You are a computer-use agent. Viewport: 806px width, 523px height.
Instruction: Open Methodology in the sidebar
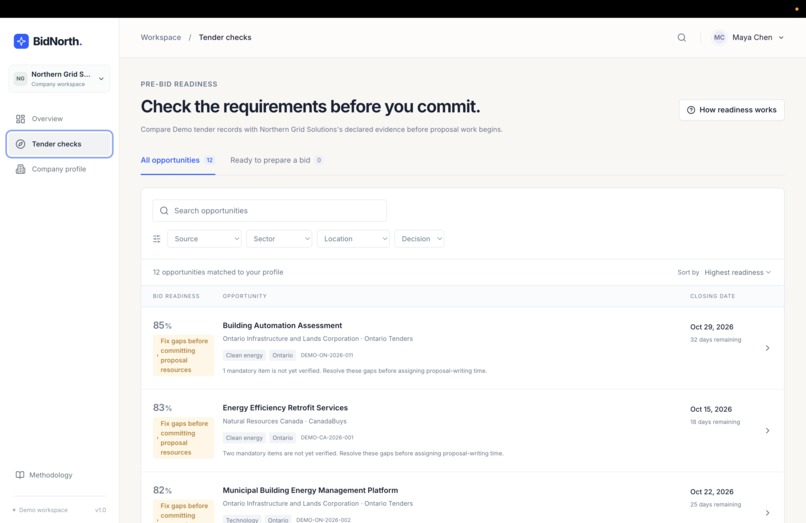tap(44, 475)
